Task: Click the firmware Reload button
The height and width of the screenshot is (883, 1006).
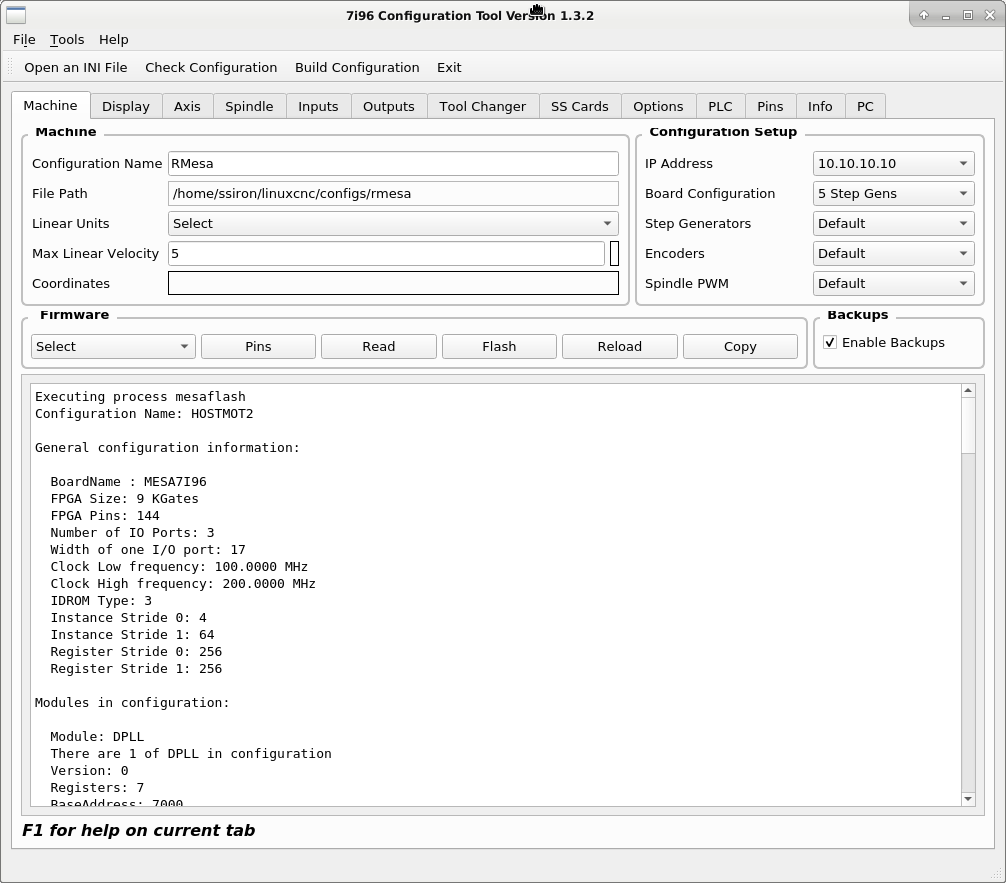Action: click(620, 347)
